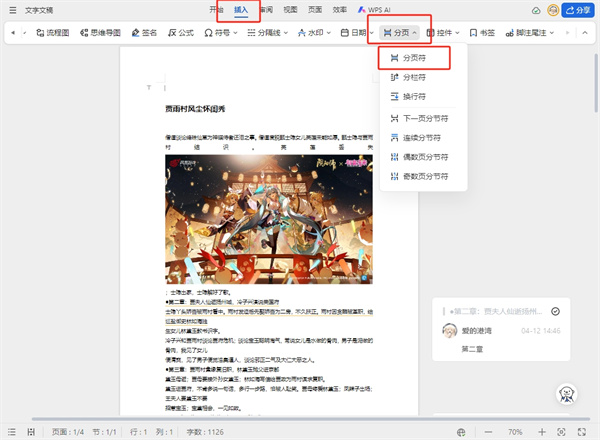Open the outline list icon in the status bar
This screenshot has height=440, width=600.
pyautogui.click(x=12, y=432)
